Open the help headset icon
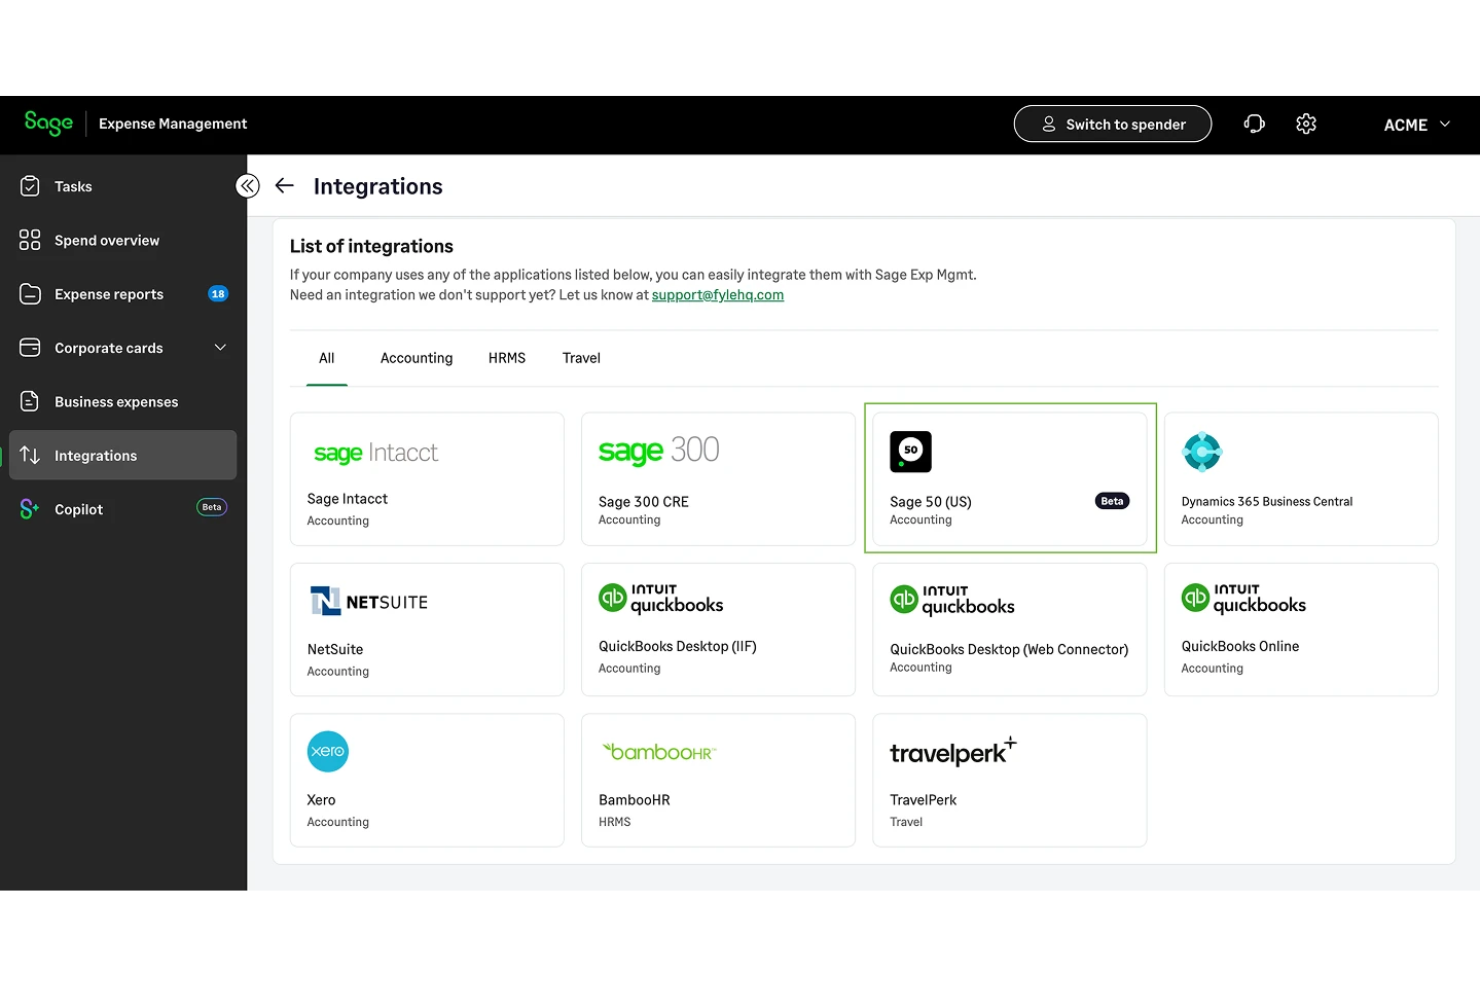This screenshot has height=987, width=1480. pos(1254,123)
